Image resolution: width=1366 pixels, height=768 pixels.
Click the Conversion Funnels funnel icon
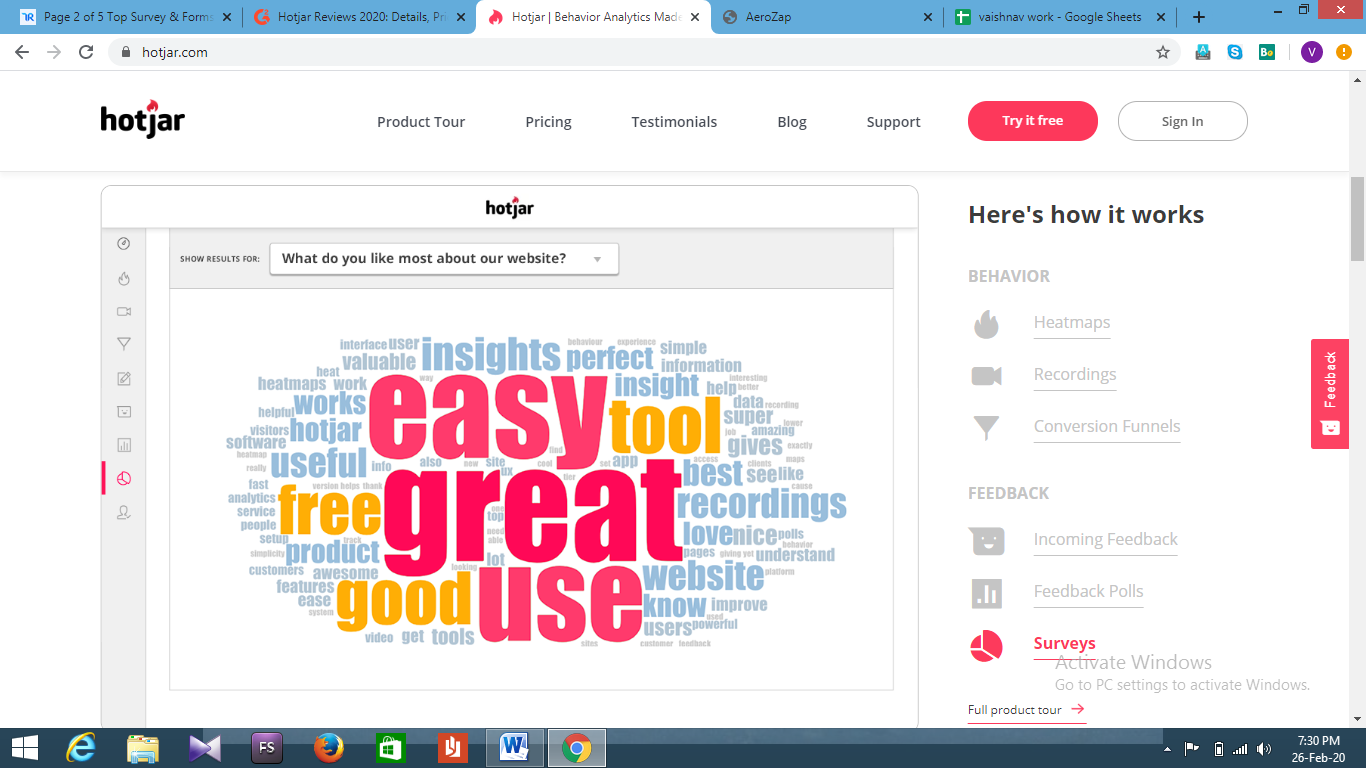point(986,428)
